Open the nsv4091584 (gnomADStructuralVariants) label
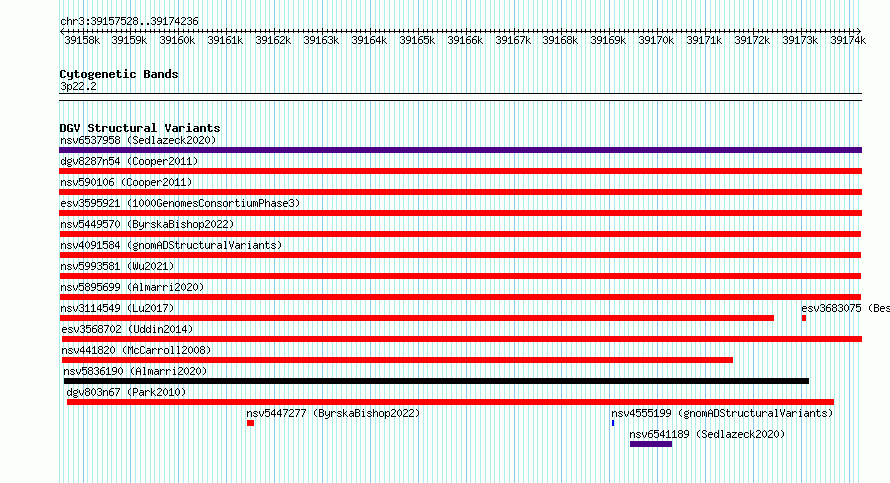The width and height of the screenshot is (890, 483). 171,245
